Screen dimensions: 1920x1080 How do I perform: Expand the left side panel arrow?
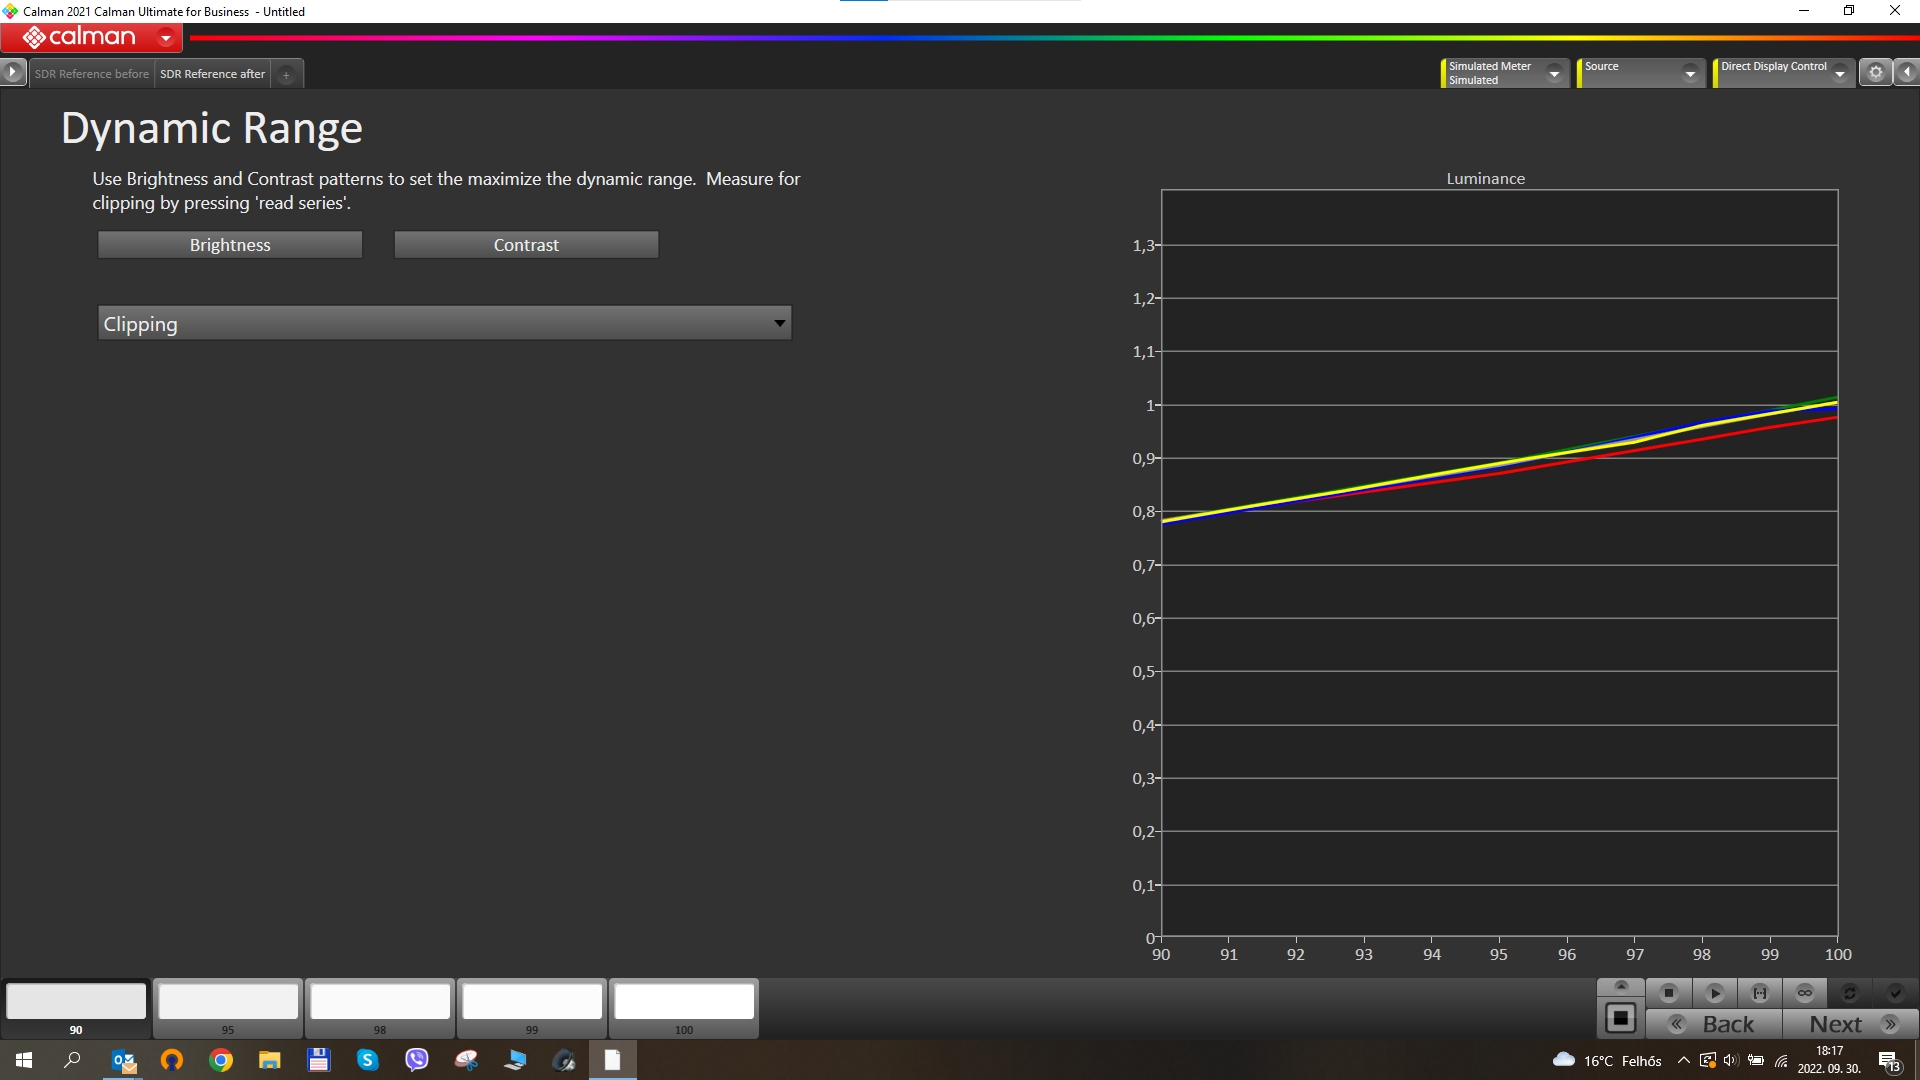pyautogui.click(x=12, y=72)
